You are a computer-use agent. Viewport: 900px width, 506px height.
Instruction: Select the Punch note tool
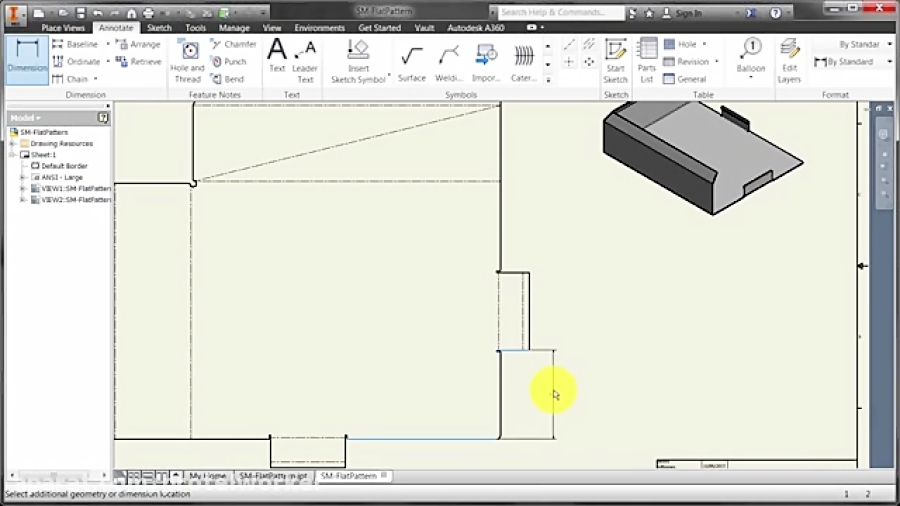click(x=228, y=61)
